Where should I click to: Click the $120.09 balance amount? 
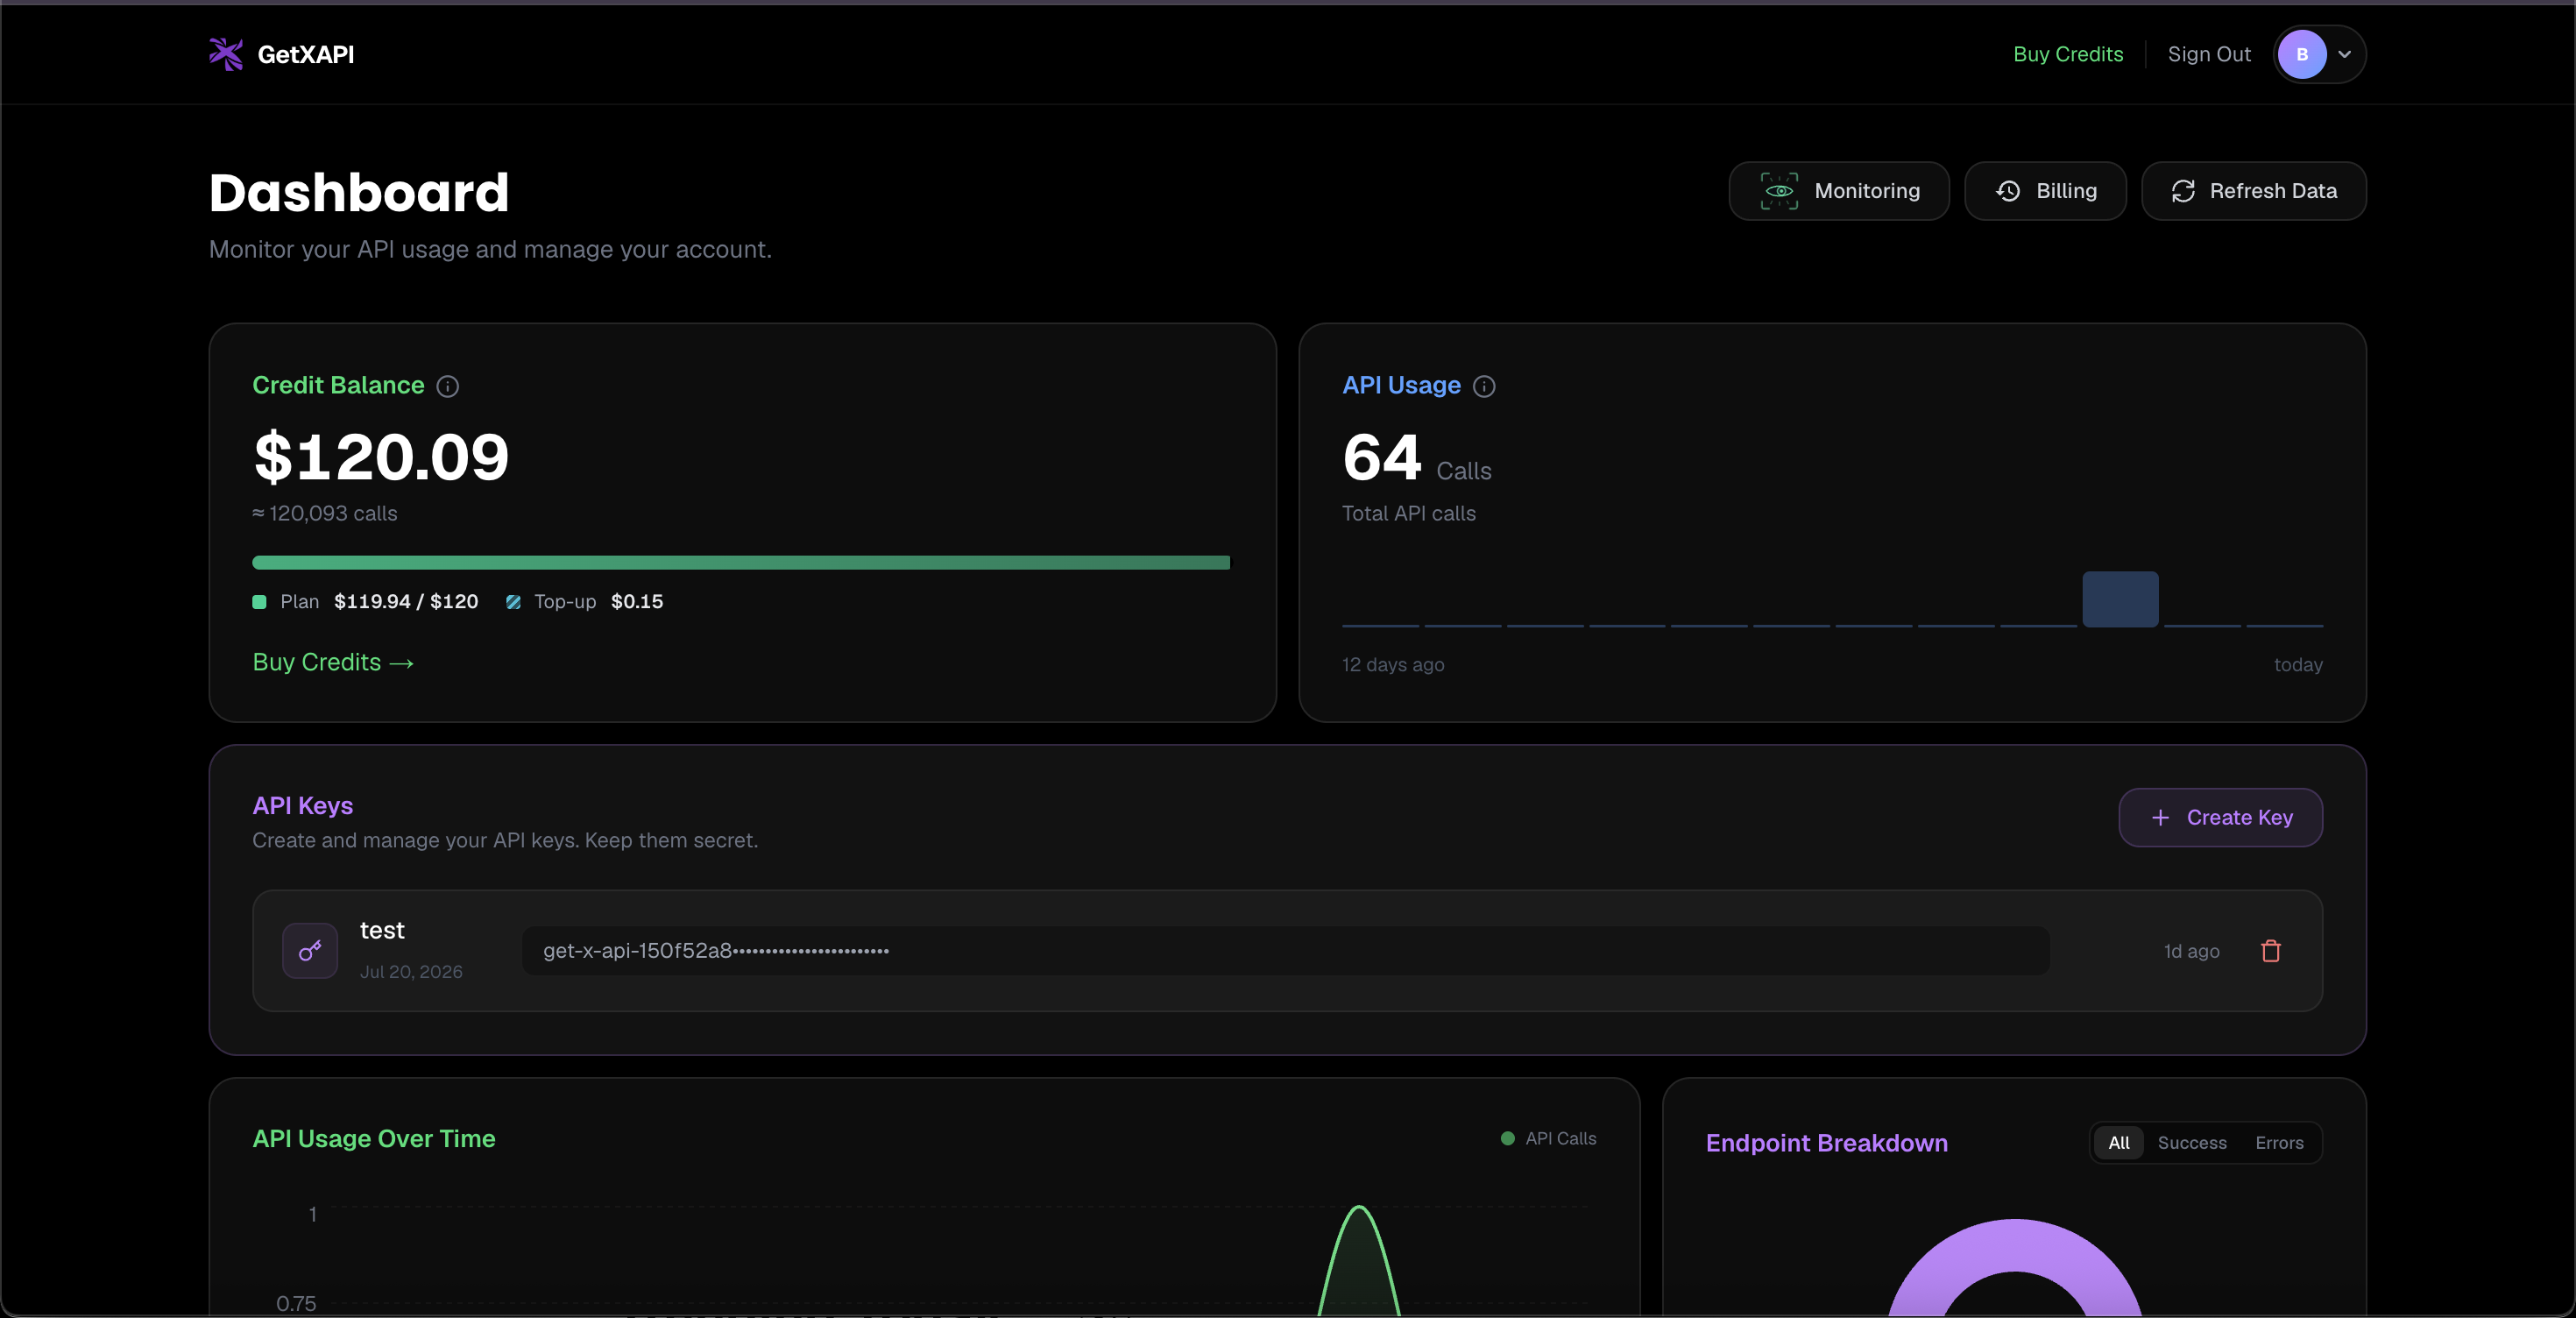pos(381,457)
